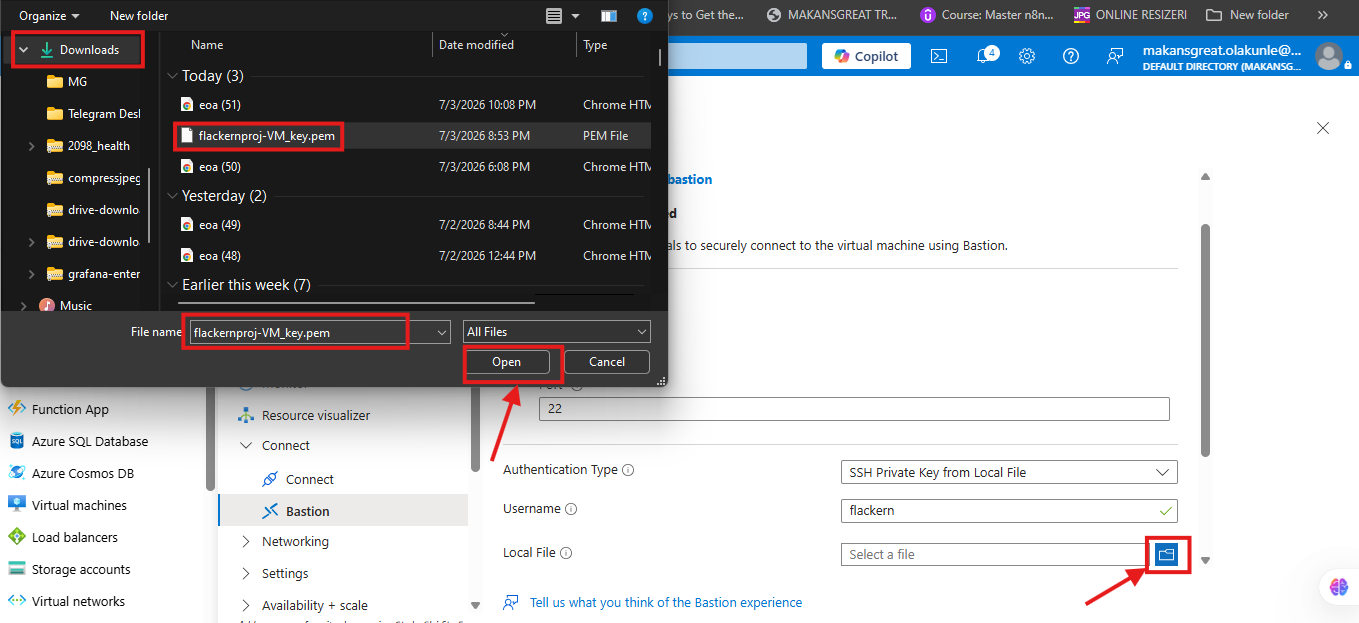
Task: Toggle the file dialog preview pane icon
Action: [x=608, y=16]
